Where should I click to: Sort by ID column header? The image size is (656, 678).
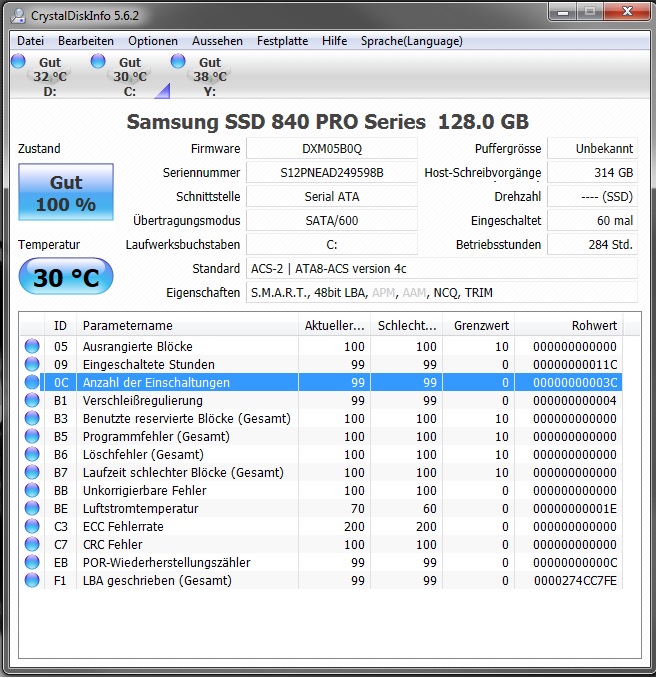(x=60, y=325)
